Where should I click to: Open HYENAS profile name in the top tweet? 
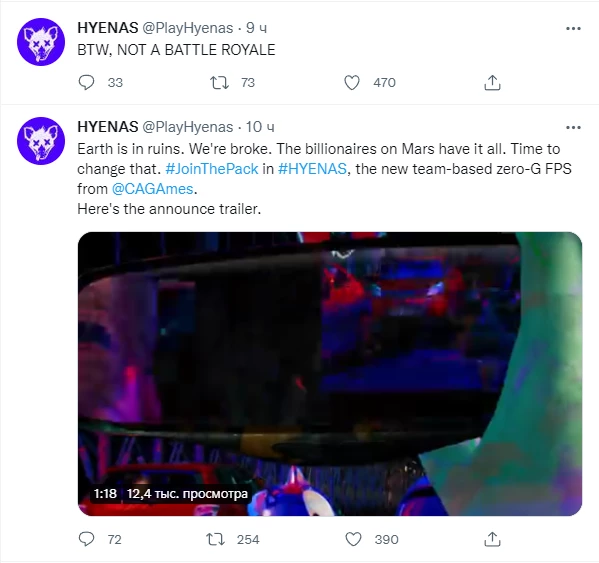(x=108, y=28)
